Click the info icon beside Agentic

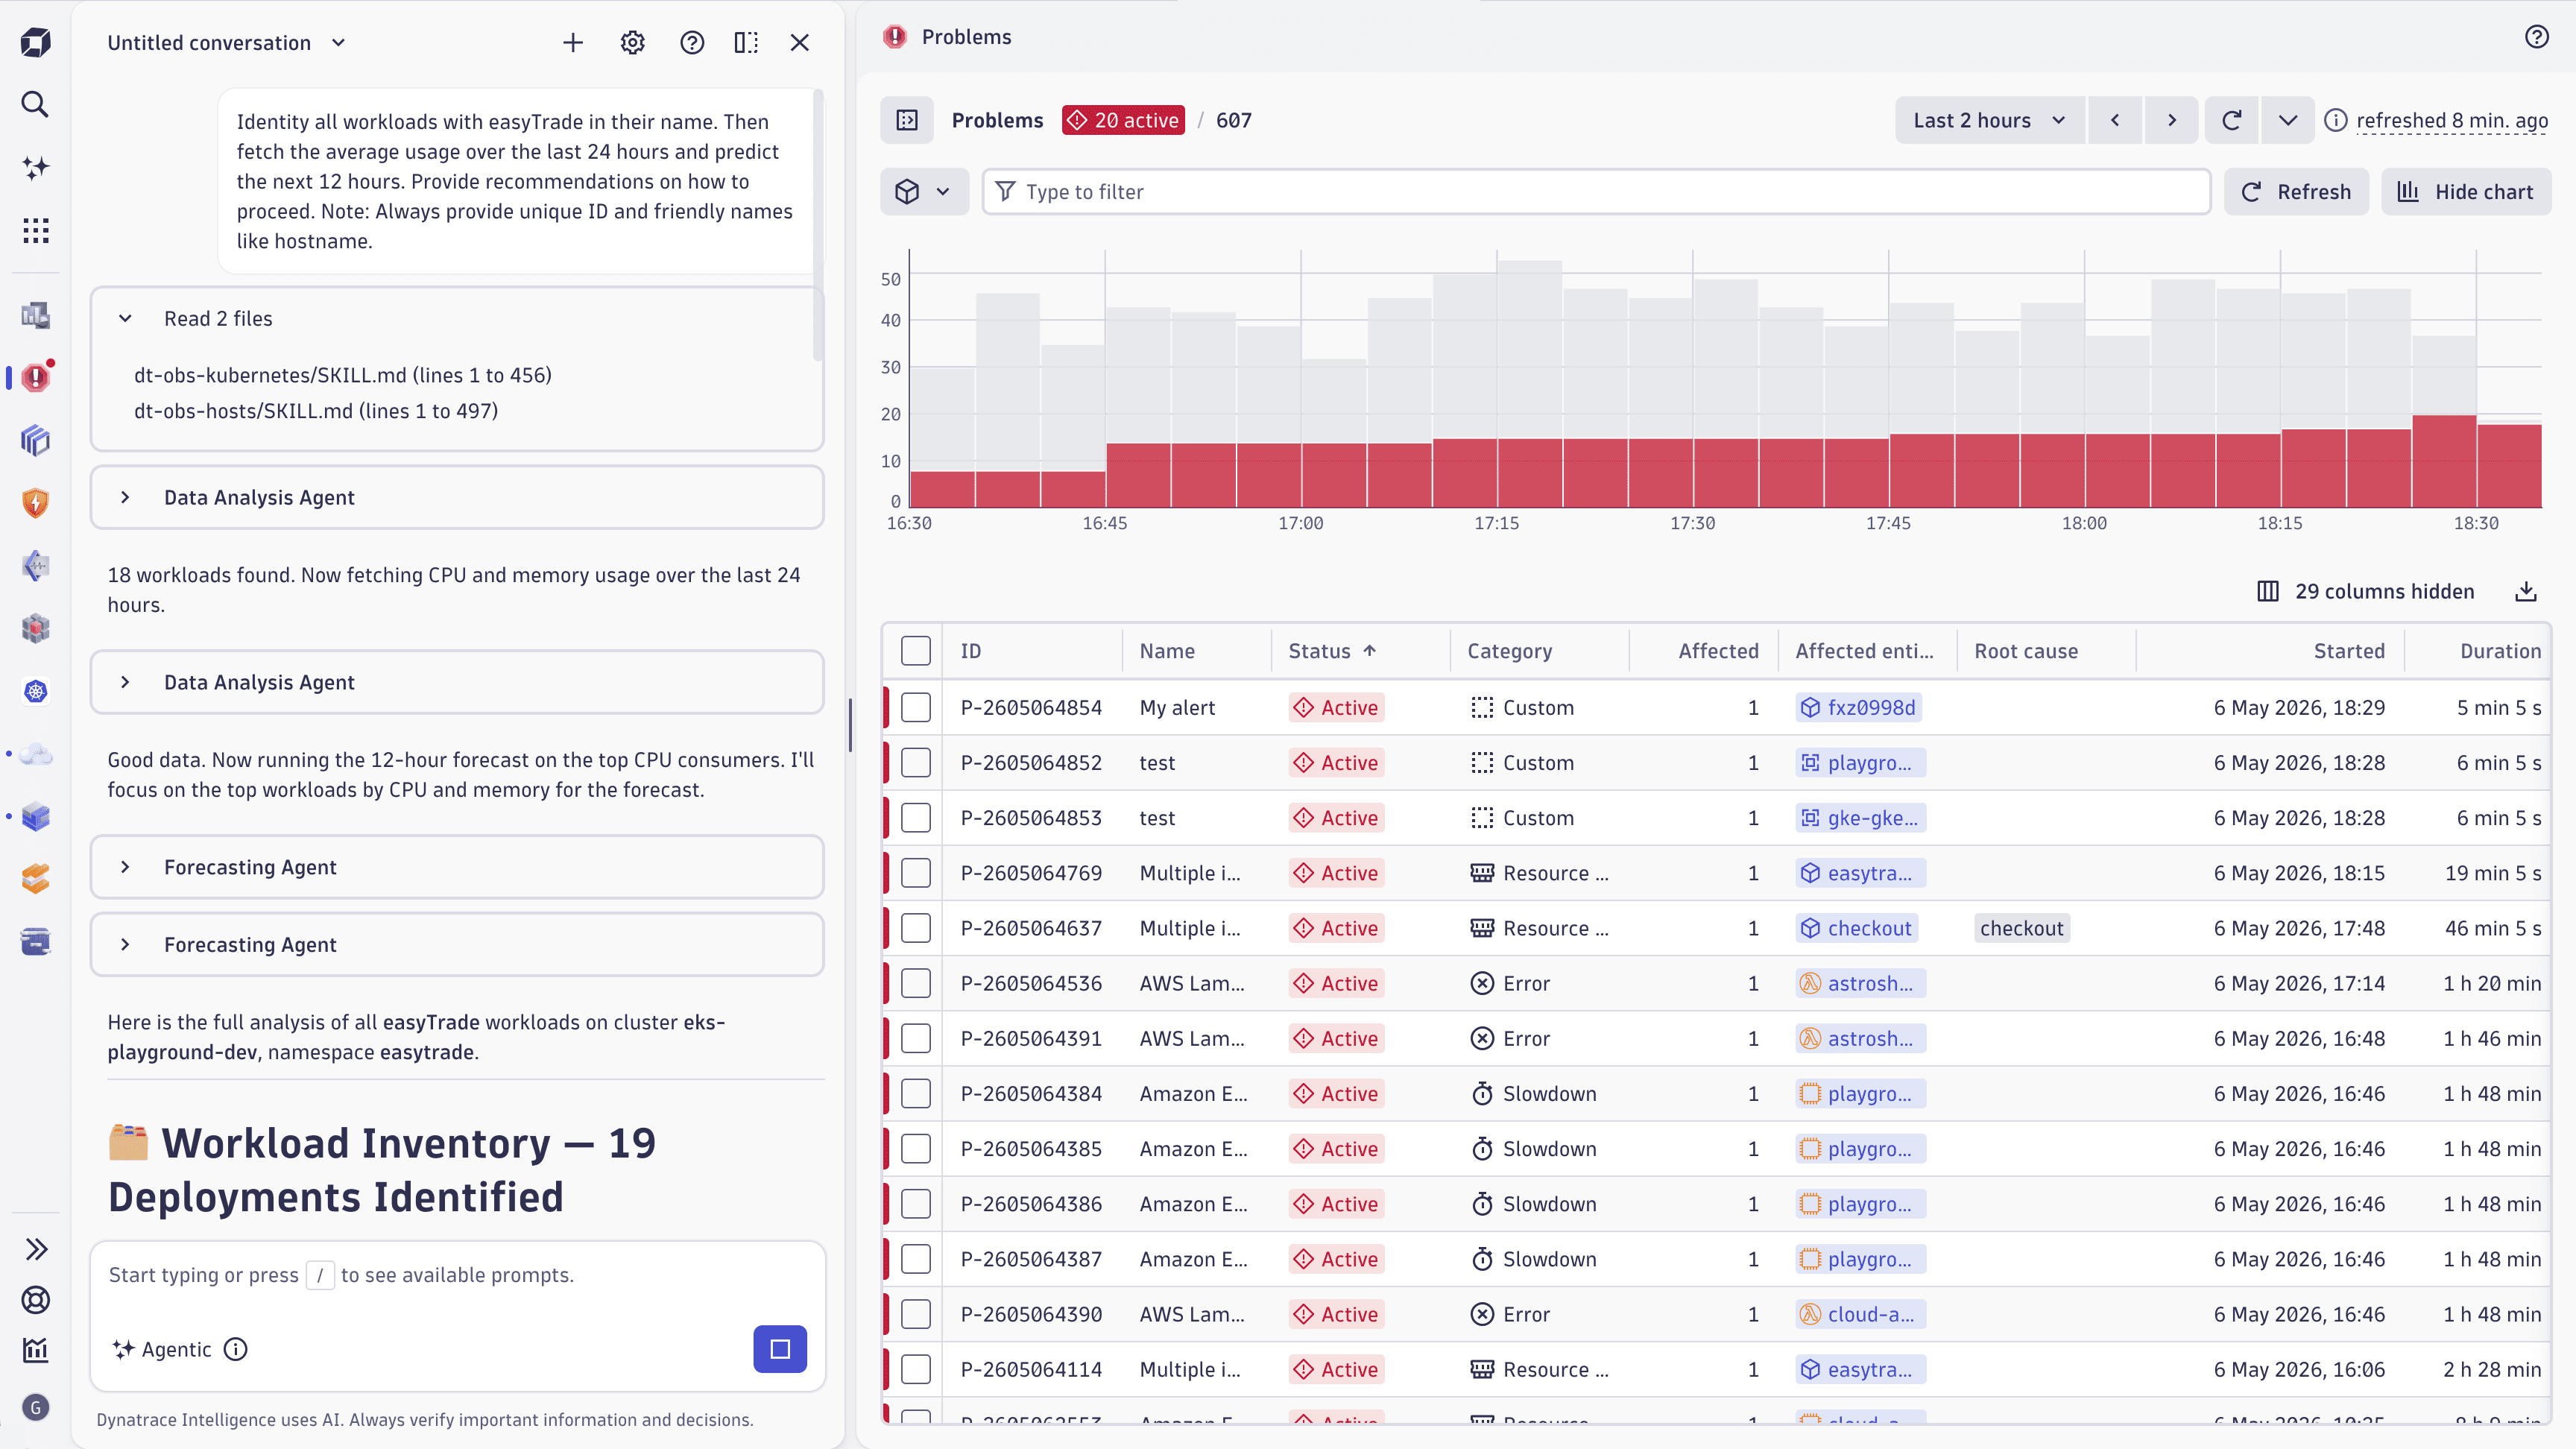[236, 1349]
